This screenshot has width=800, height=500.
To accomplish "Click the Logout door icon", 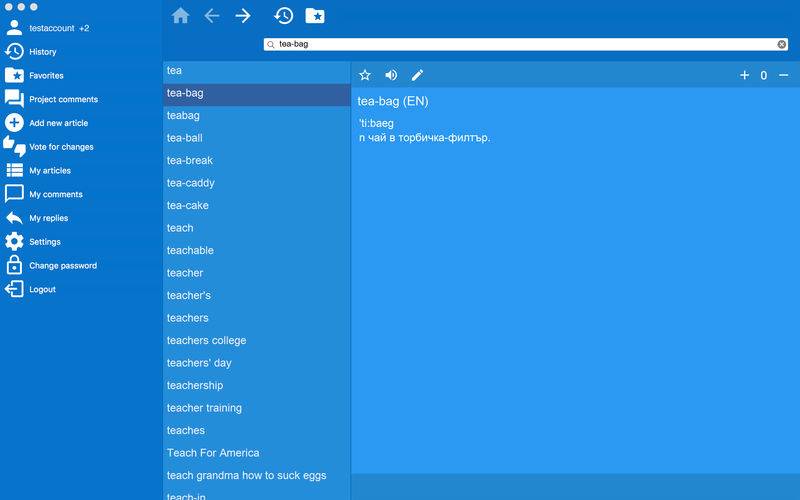I will tap(14, 289).
